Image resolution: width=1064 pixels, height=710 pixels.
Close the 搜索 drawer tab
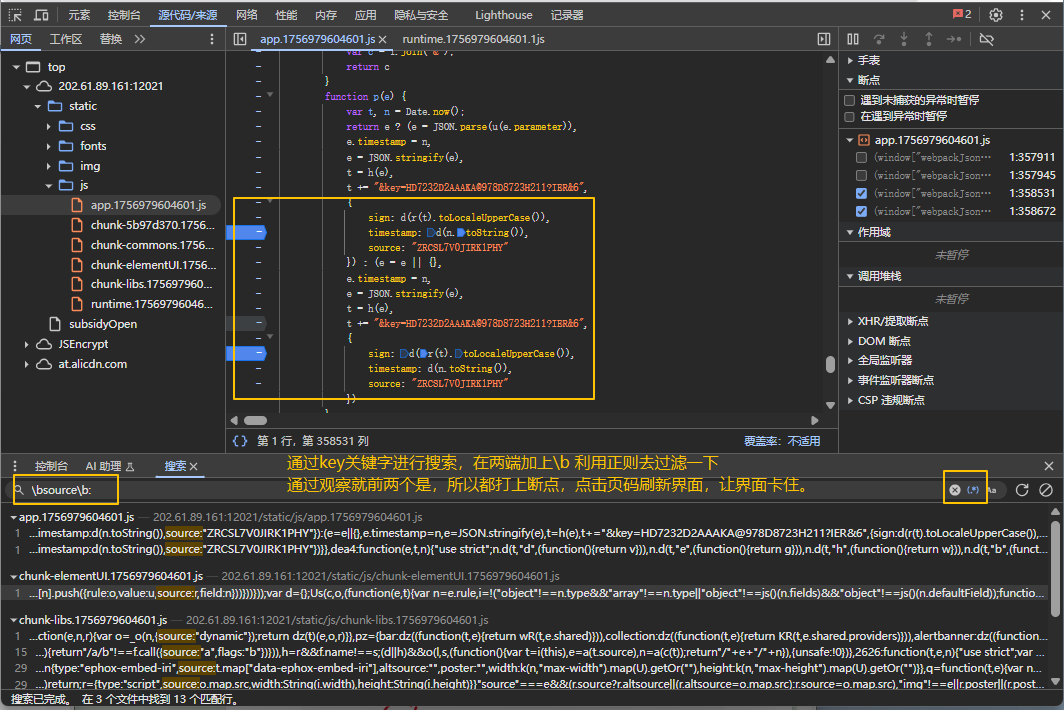pos(193,466)
